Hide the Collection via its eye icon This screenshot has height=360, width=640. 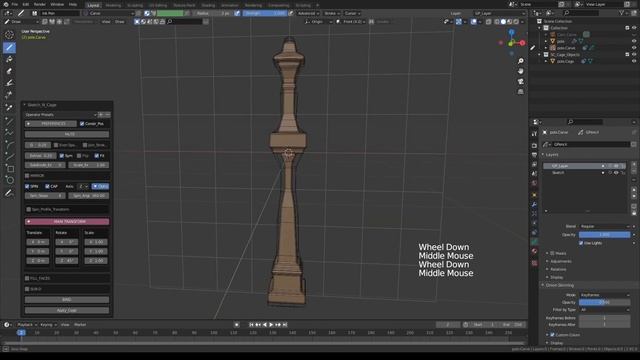[x=634, y=28]
